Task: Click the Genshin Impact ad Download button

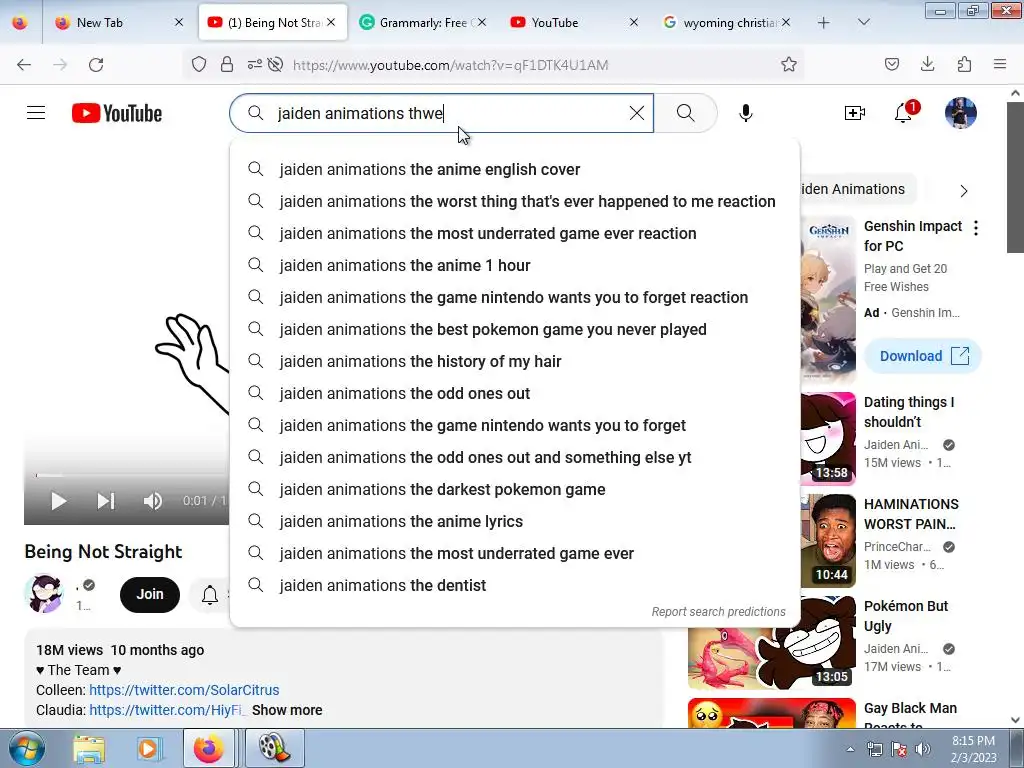Action: pyautogui.click(x=923, y=356)
